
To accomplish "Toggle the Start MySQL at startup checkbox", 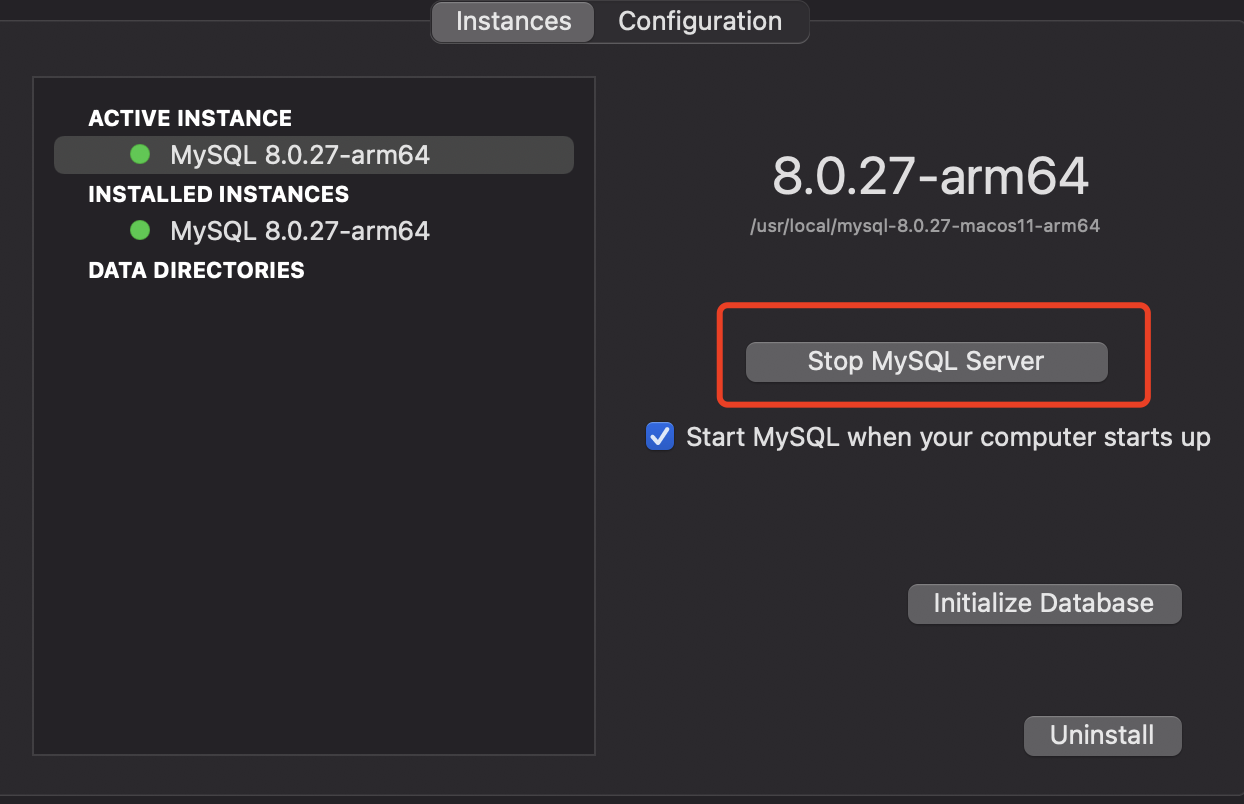I will [x=660, y=437].
